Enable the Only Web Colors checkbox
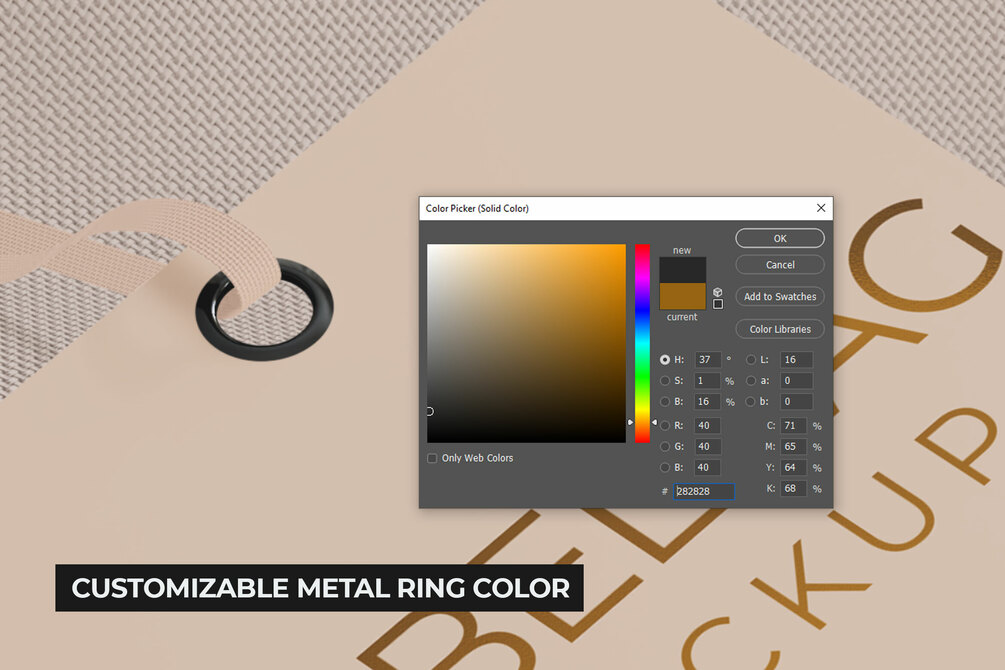Viewport: 1005px width, 670px height. point(432,458)
